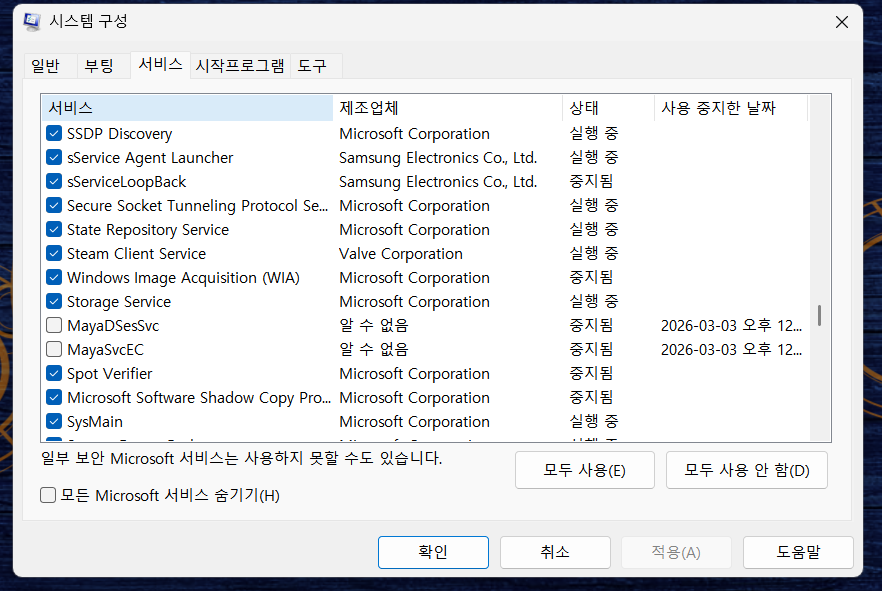This screenshot has width=882, height=591.
Task: Click the MayaDSesSvc disabled date cell
Action: click(731, 326)
